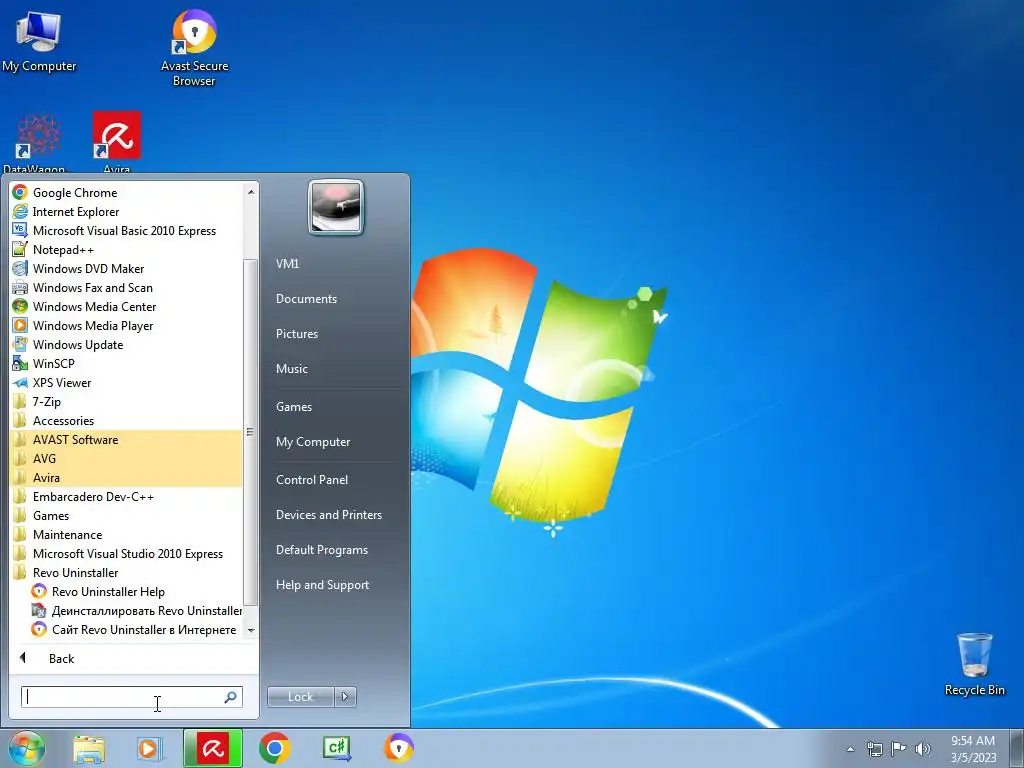Open Chrome from the taskbar
Viewport: 1024px width, 768px height.
275,748
